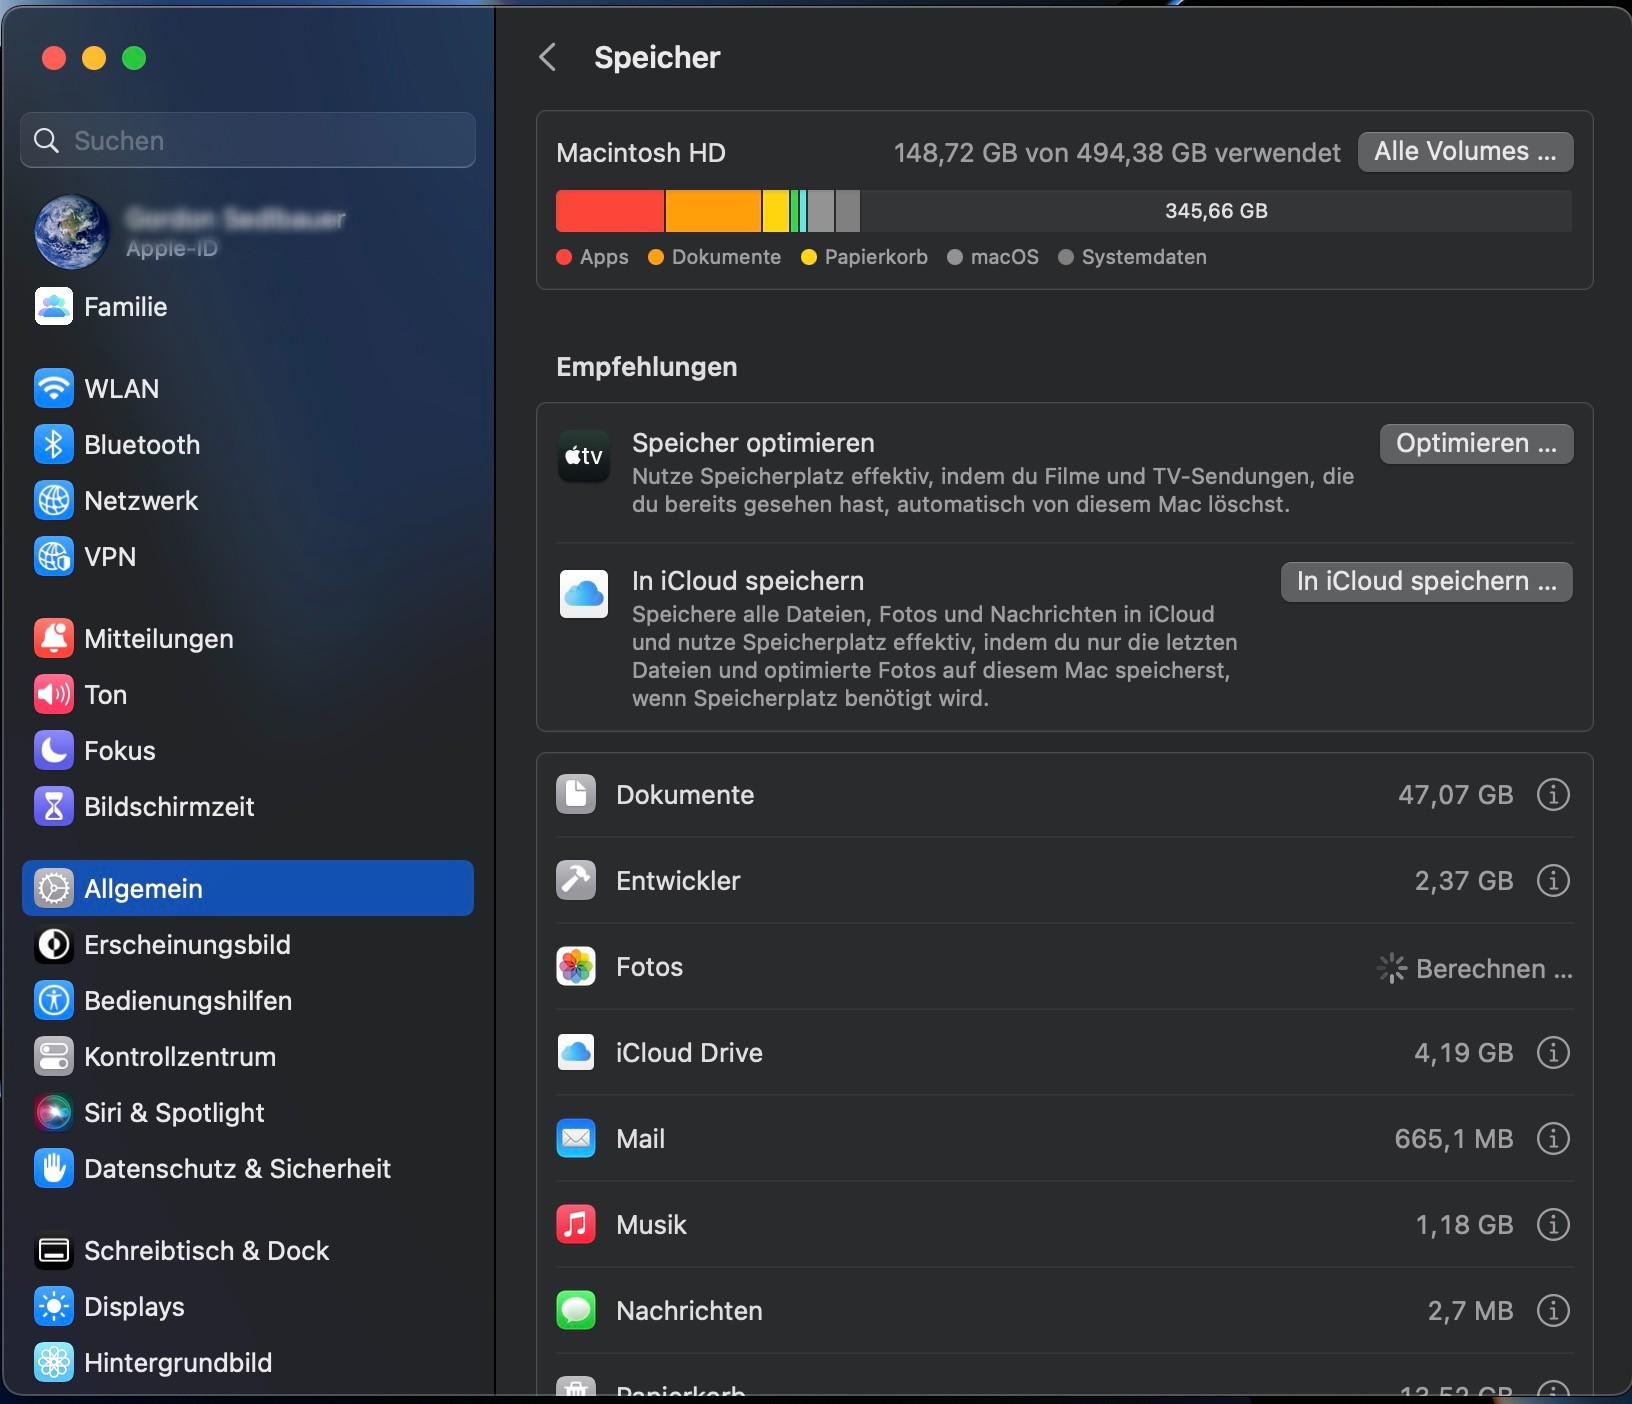Click the Systemdaten legend label
This screenshot has width=1632, height=1404.
pyautogui.click(x=1144, y=257)
